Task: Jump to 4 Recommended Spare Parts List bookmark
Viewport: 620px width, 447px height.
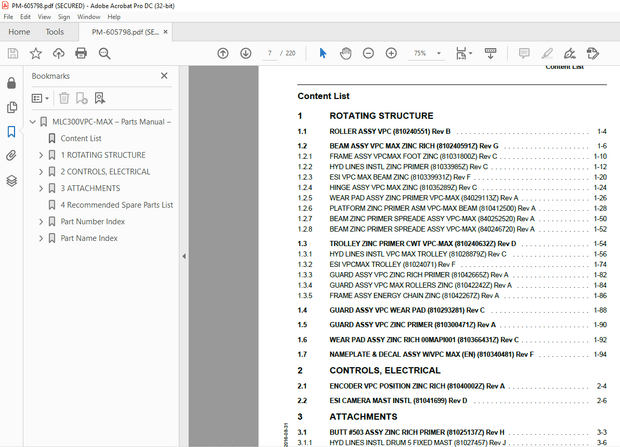Action: [116, 204]
